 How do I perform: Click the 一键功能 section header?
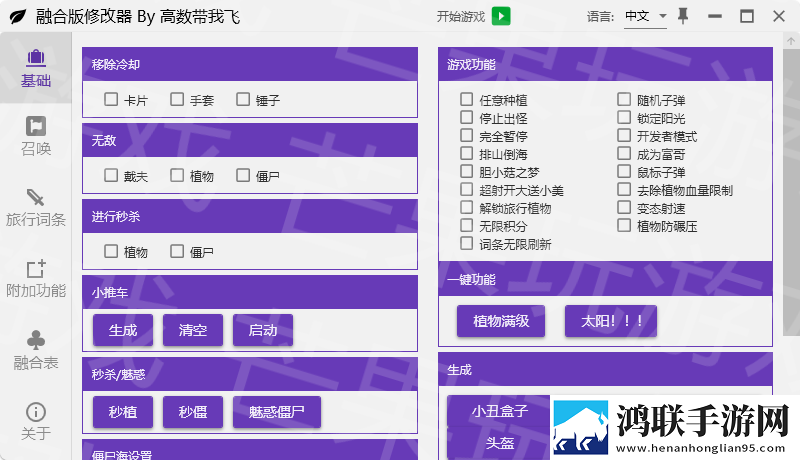click(606, 279)
